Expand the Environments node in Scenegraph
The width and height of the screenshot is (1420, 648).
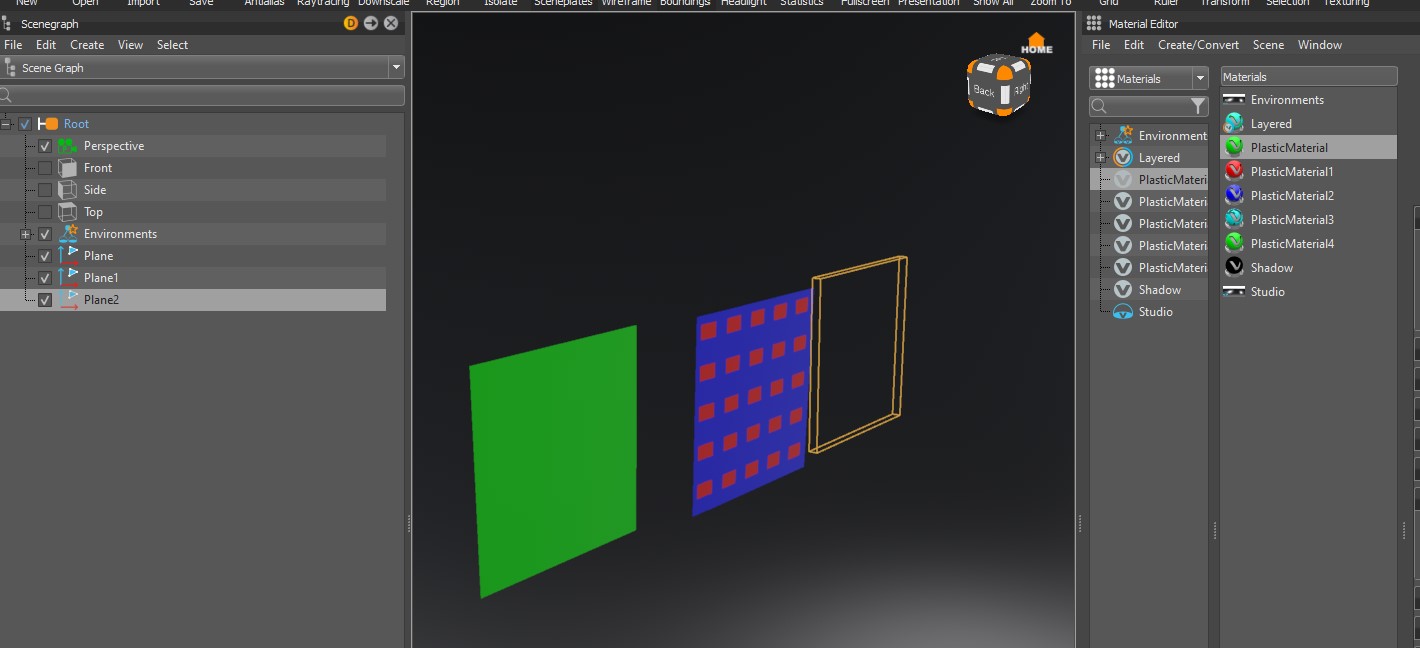click(25, 233)
